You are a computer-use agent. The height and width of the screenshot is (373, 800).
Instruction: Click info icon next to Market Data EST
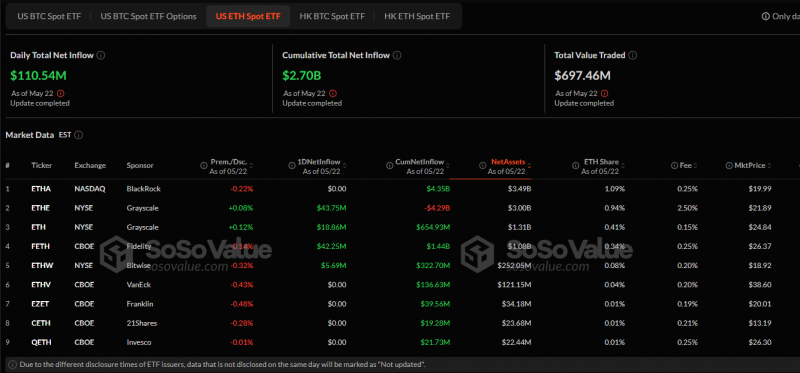pyautogui.click(x=79, y=135)
